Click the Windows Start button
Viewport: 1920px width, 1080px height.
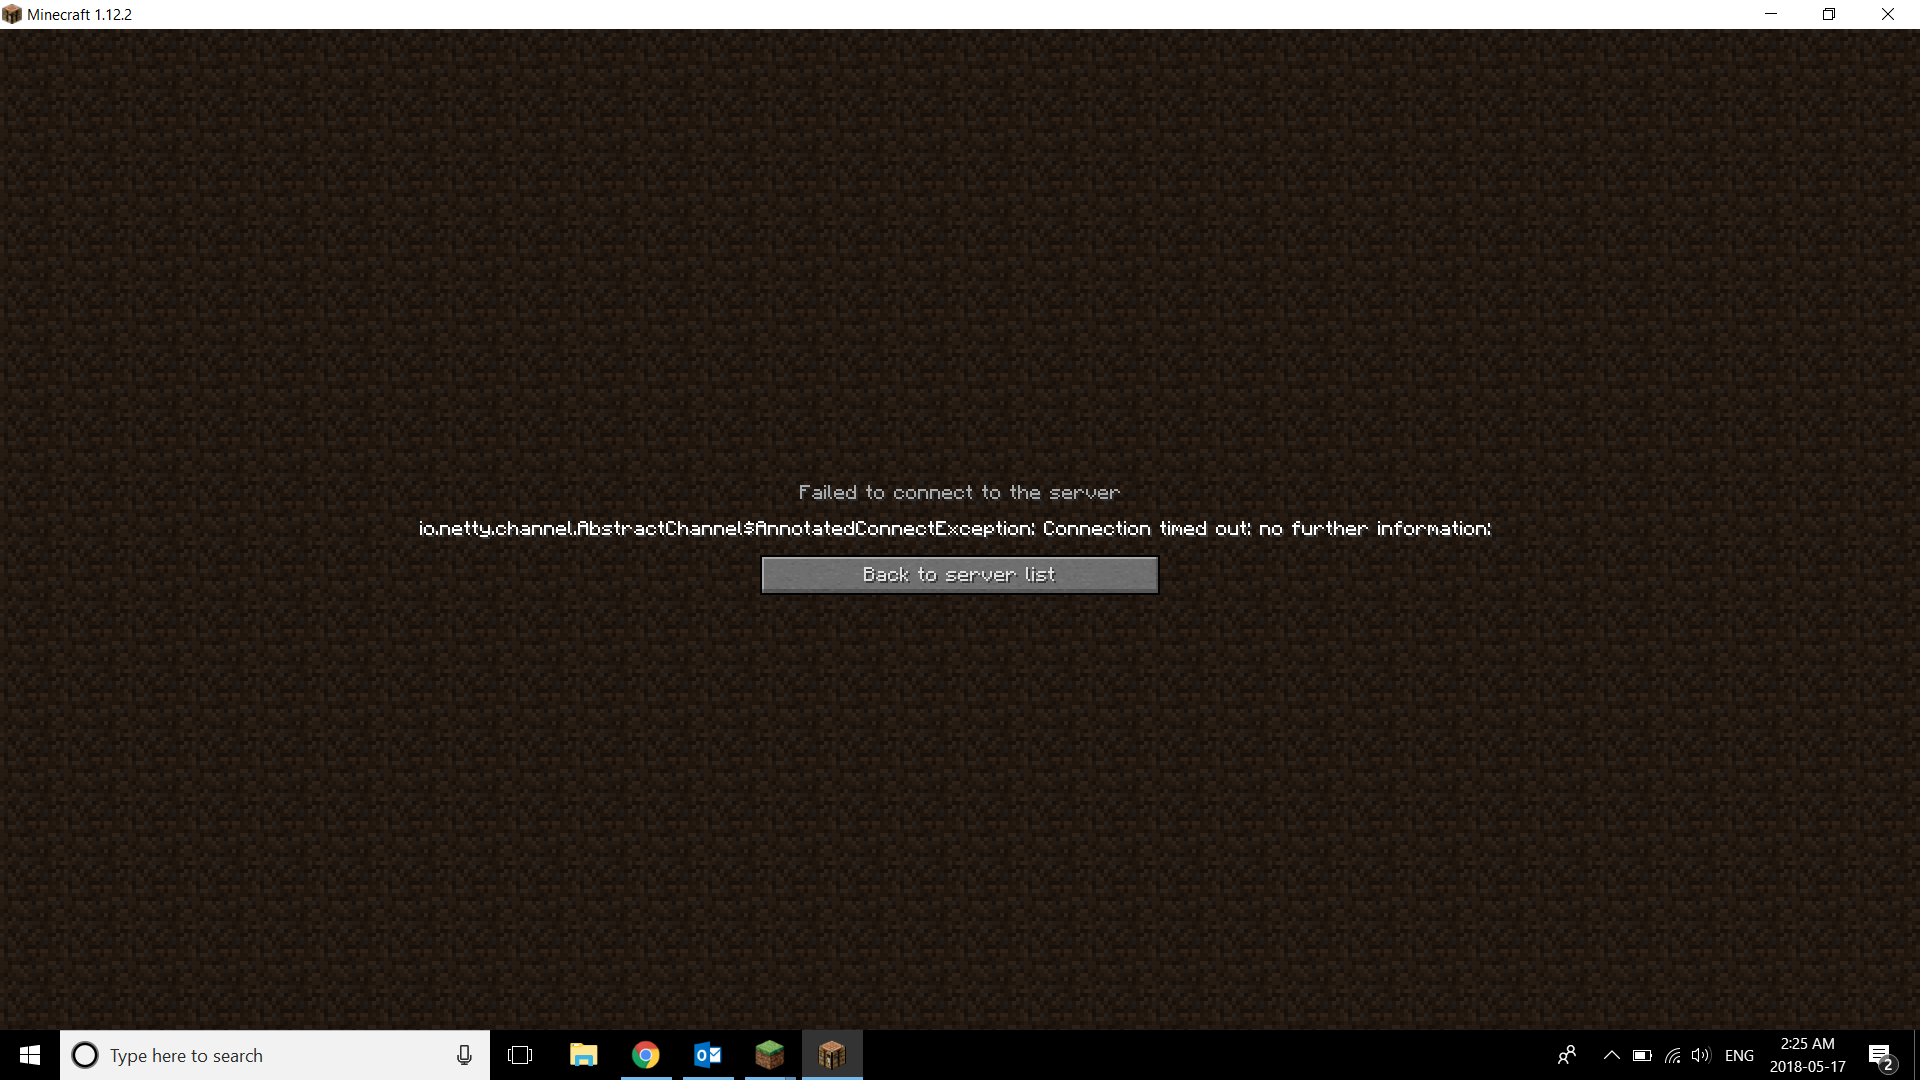pyautogui.click(x=29, y=1054)
